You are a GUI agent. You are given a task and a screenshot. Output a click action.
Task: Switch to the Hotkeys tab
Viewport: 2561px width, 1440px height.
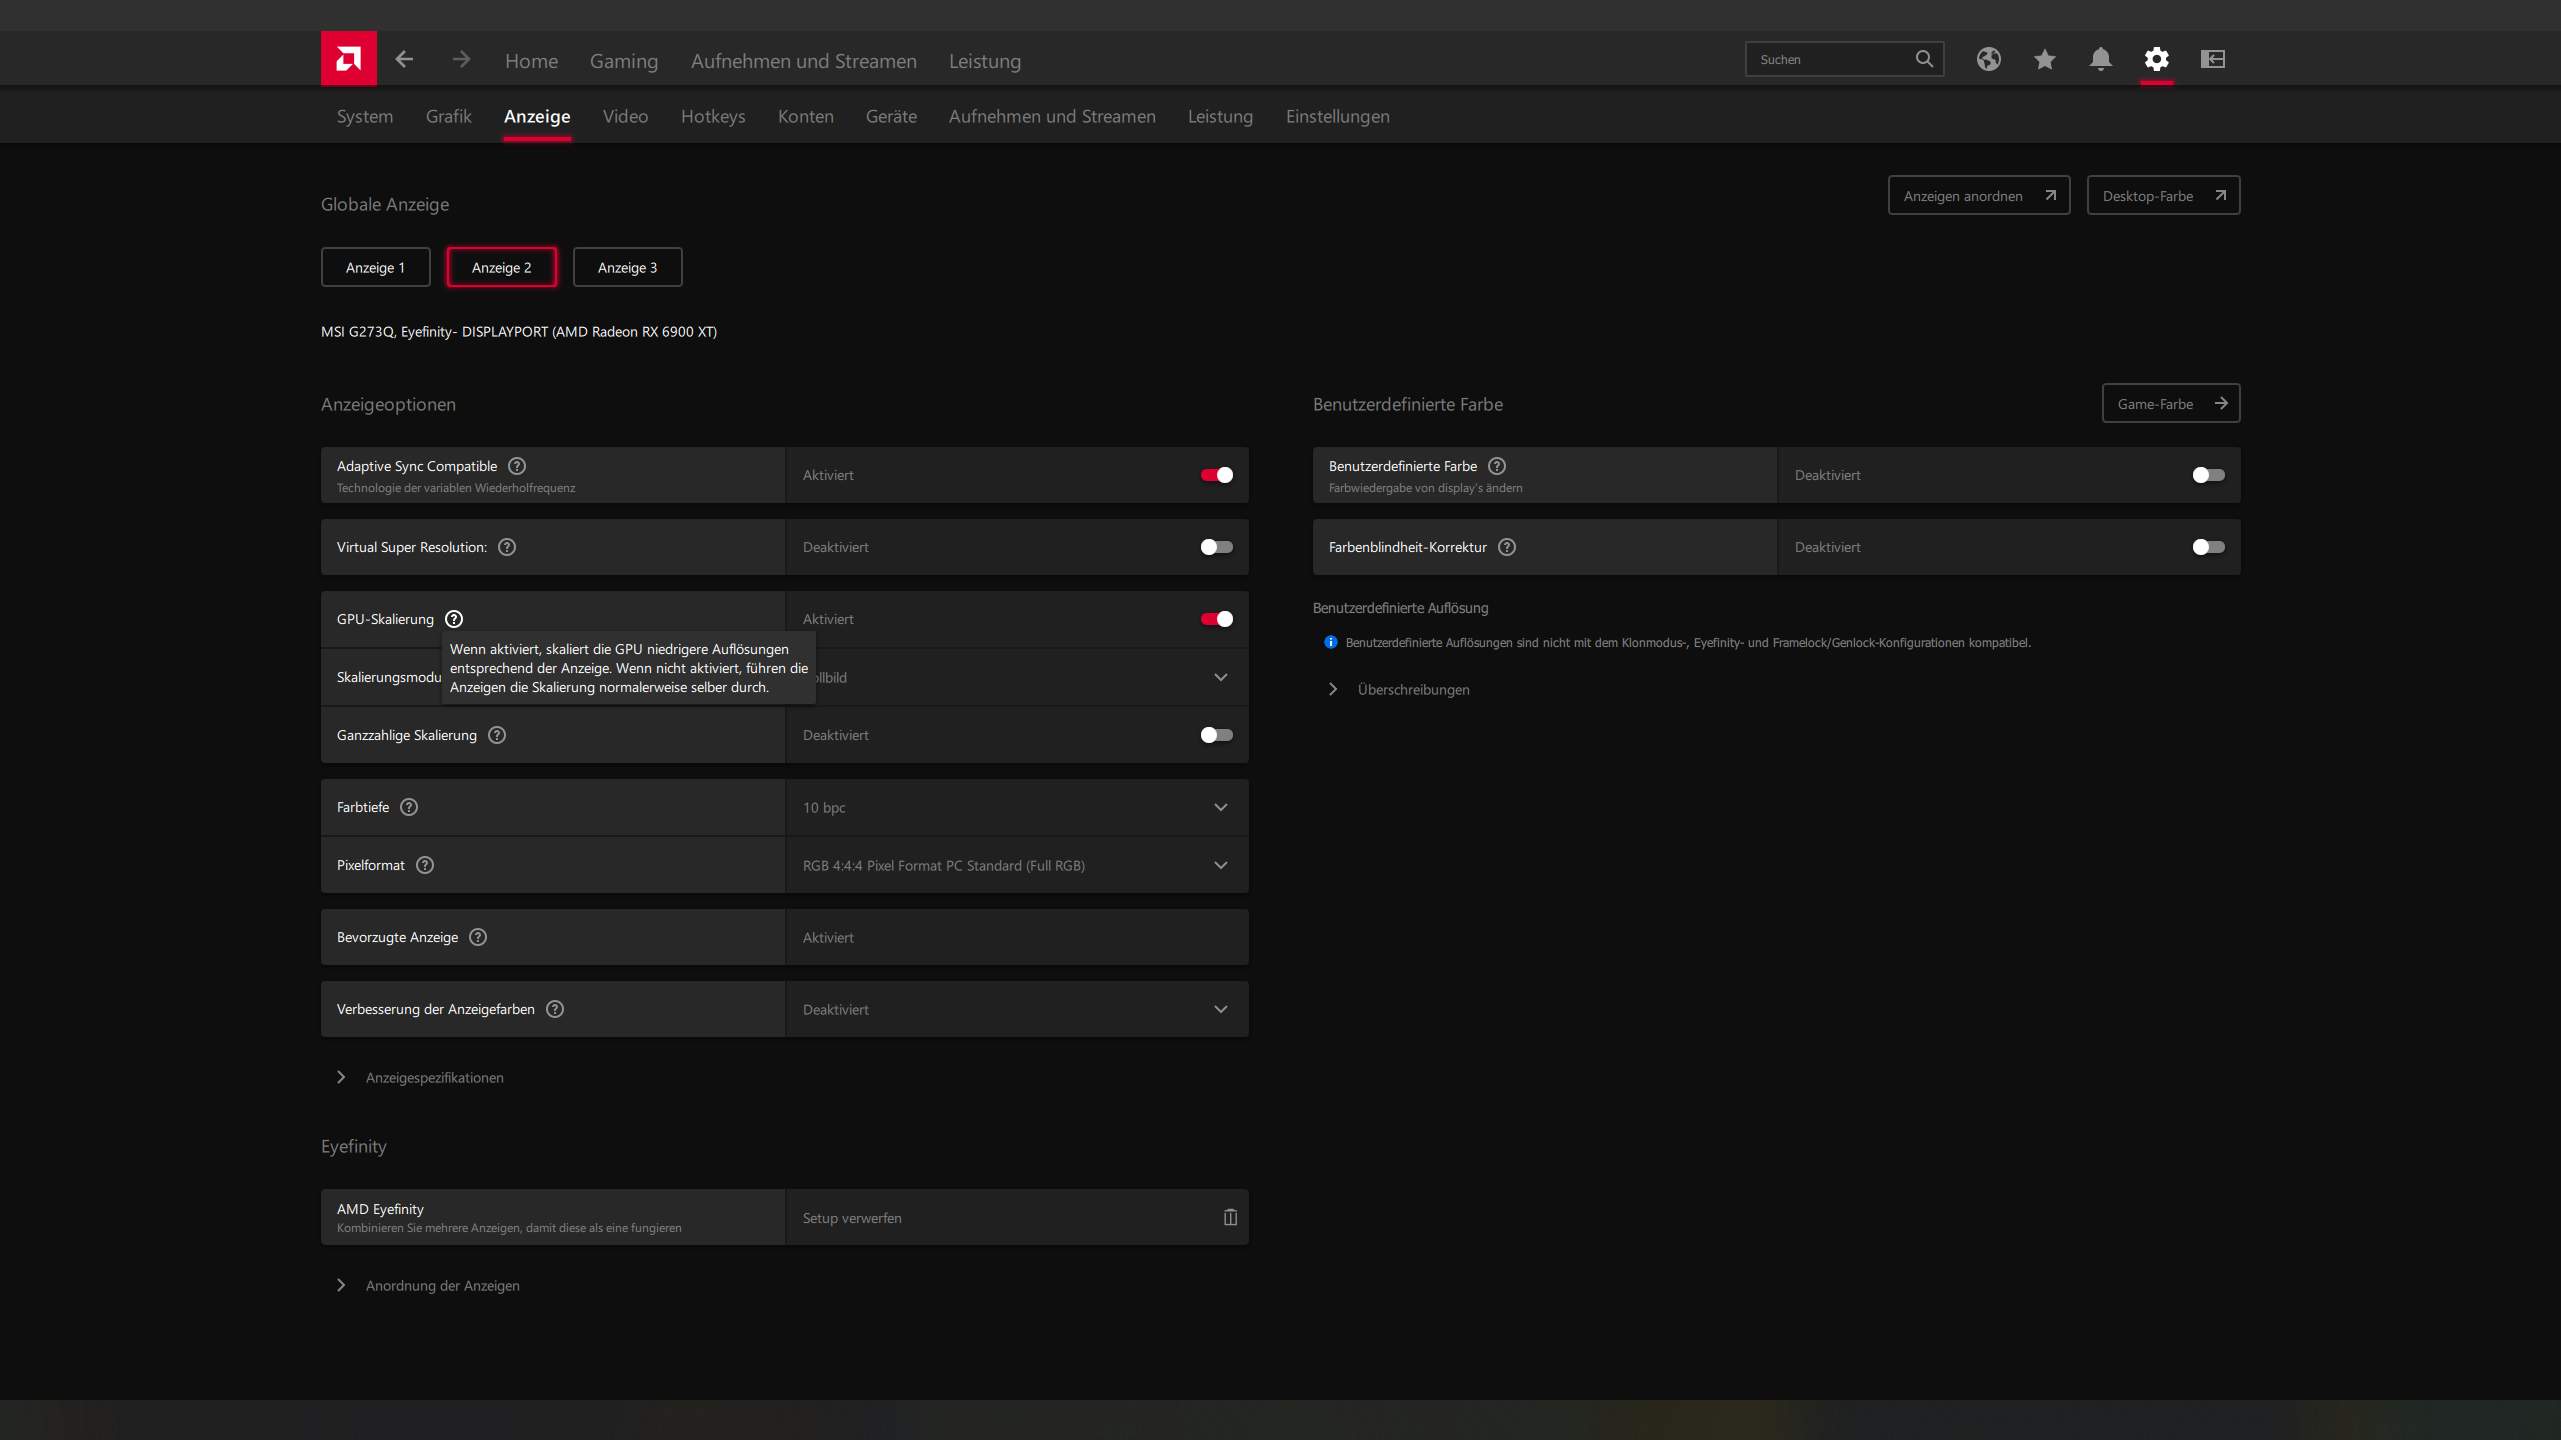[713, 116]
